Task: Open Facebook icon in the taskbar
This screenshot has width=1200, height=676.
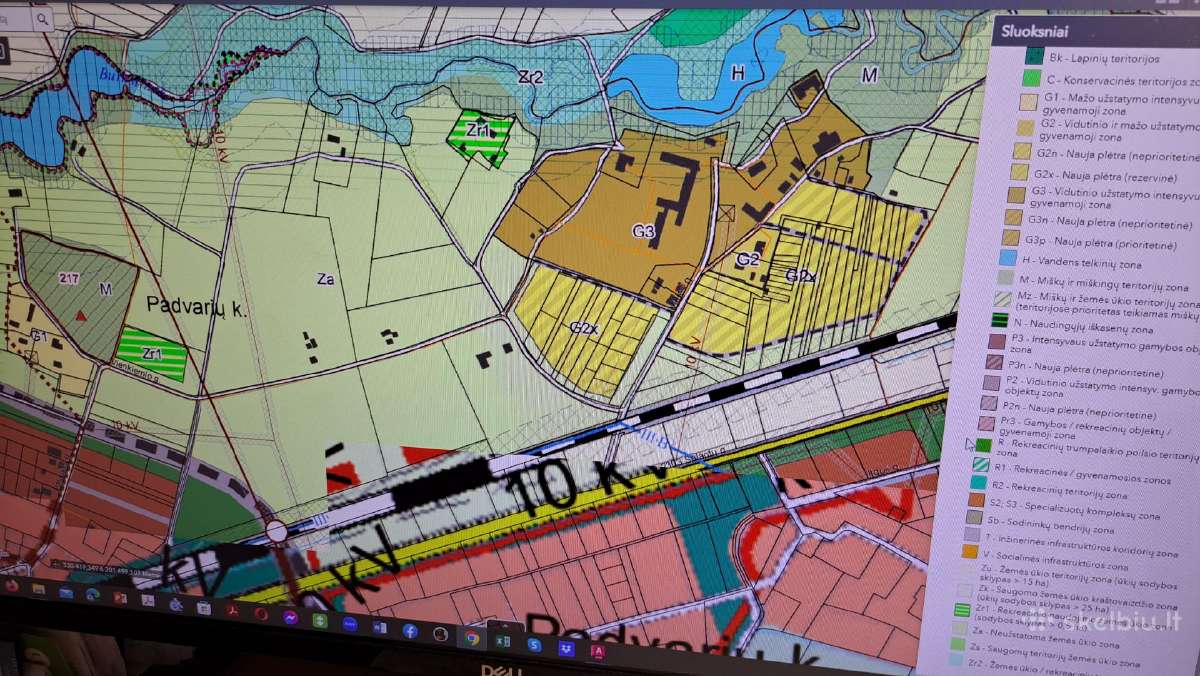Action: [x=410, y=631]
